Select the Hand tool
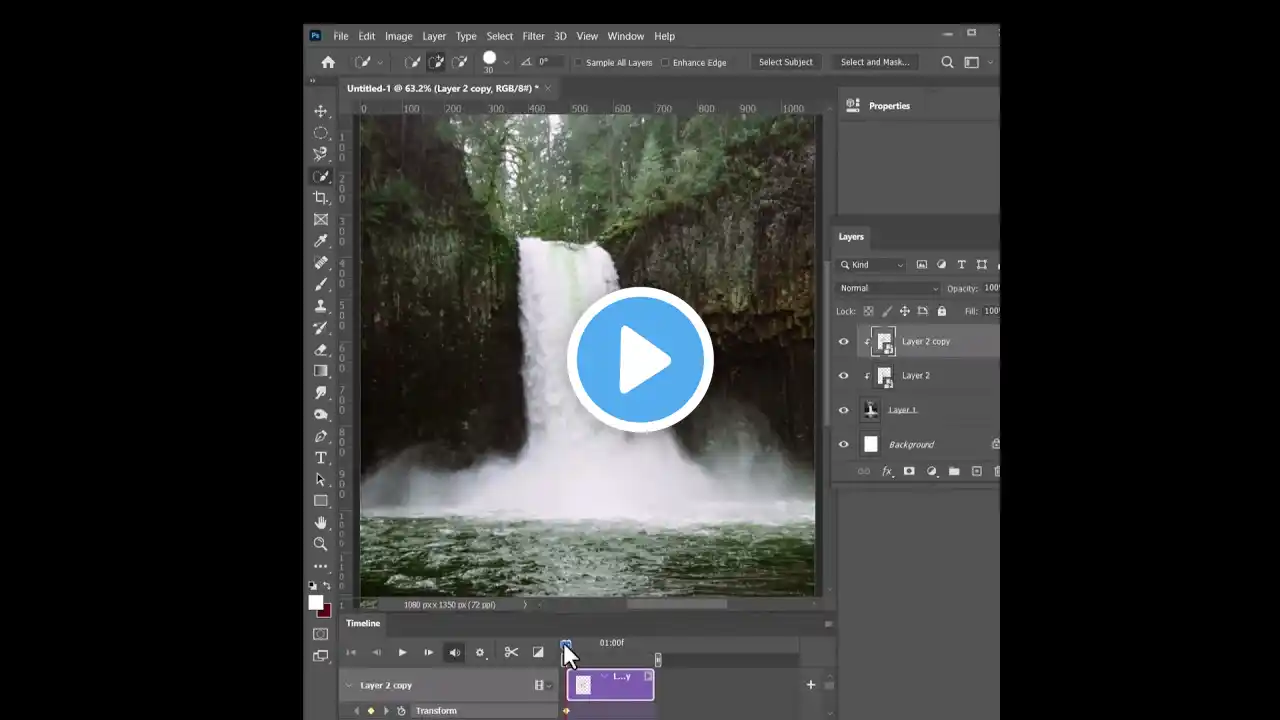Viewport: 1280px width, 720px height. click(320, 522)
